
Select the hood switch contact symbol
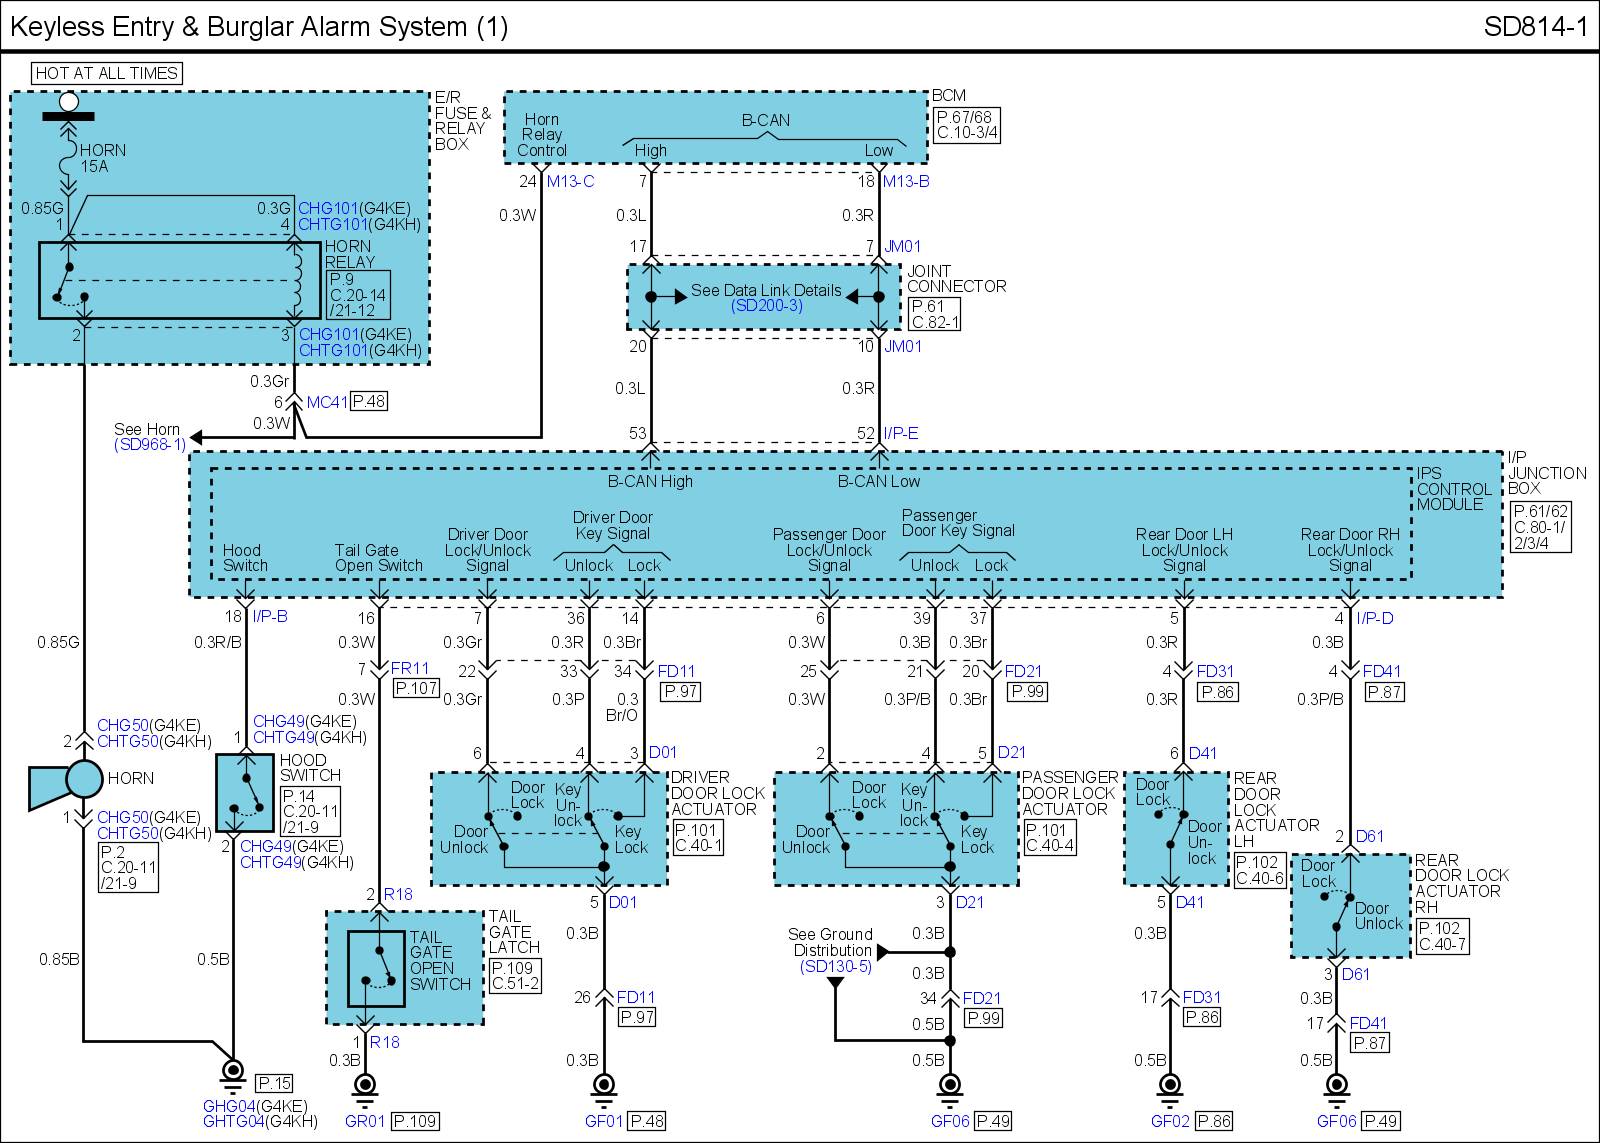click(x=245, y=794)
